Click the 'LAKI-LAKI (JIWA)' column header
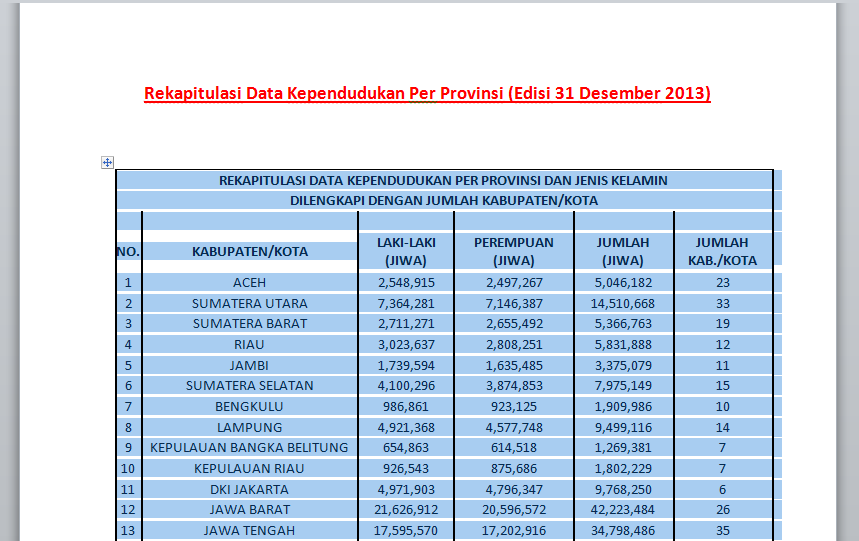 (x=406, y=251)
